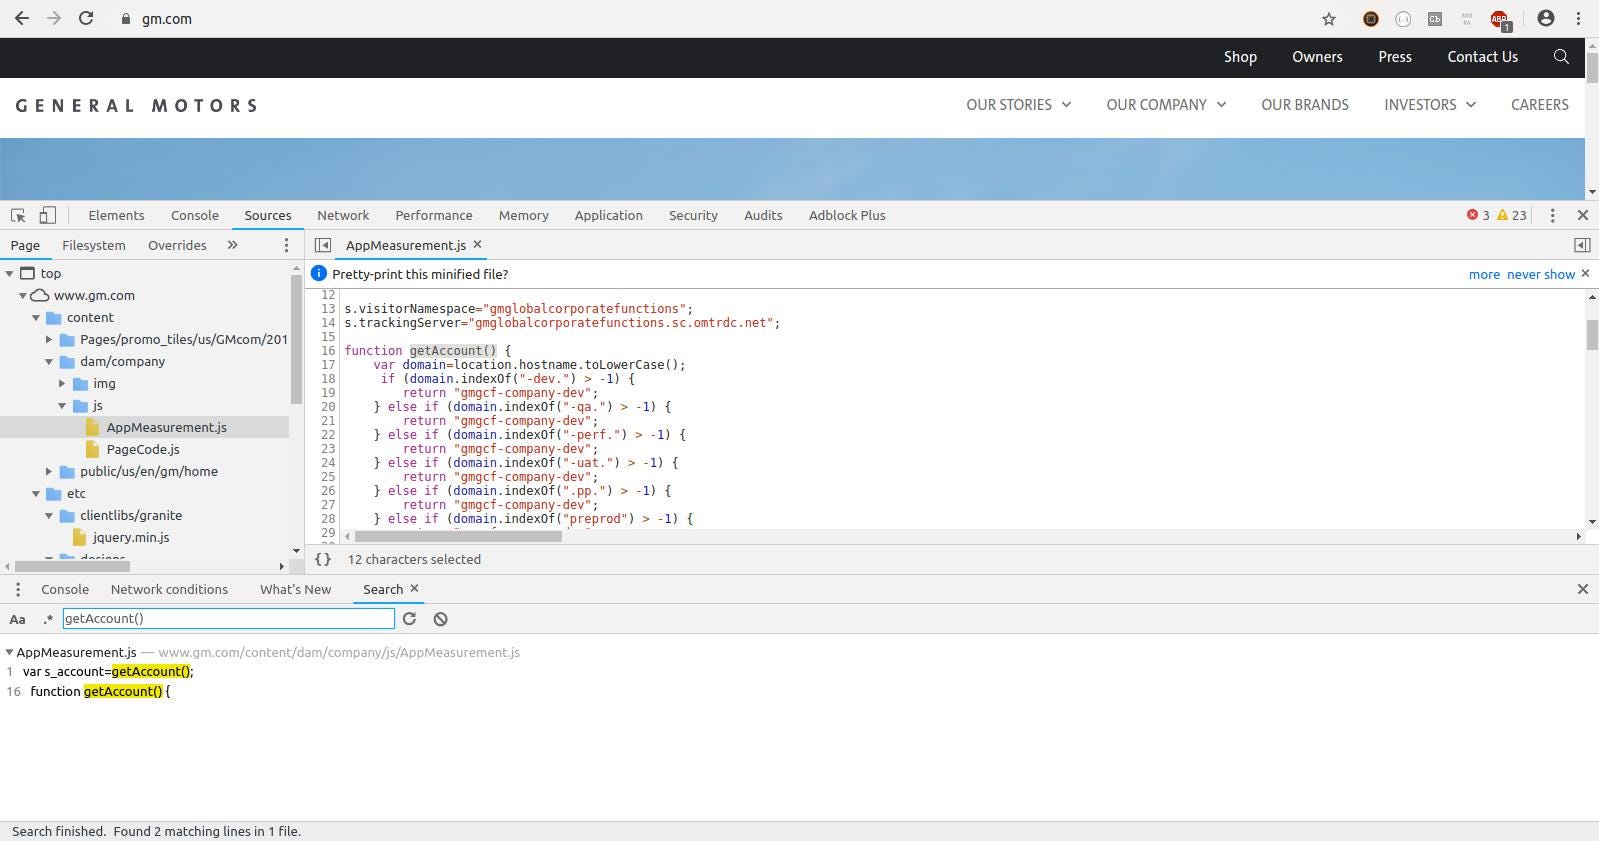1599x841 pixels.
Task: Click 'never show' in pretty-print bar
Action: click(1541, 274)
